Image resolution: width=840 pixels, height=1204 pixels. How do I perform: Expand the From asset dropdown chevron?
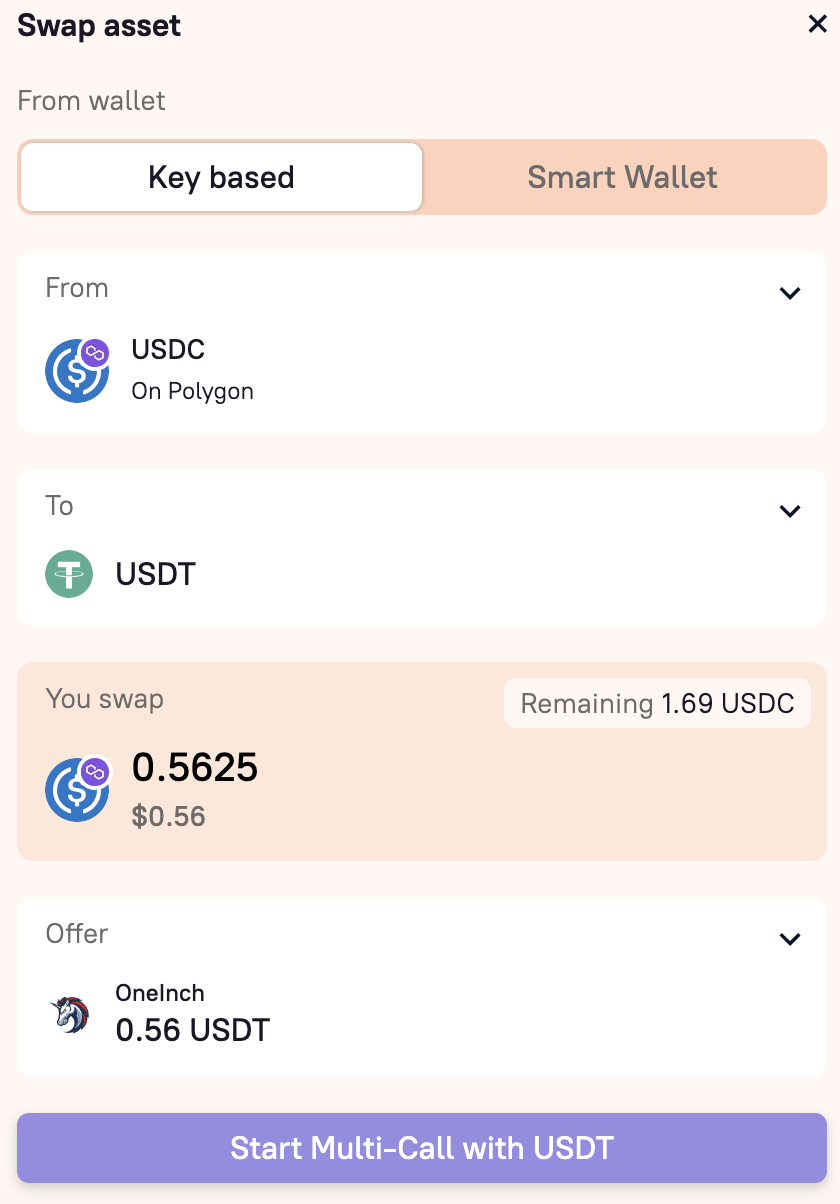790,293
